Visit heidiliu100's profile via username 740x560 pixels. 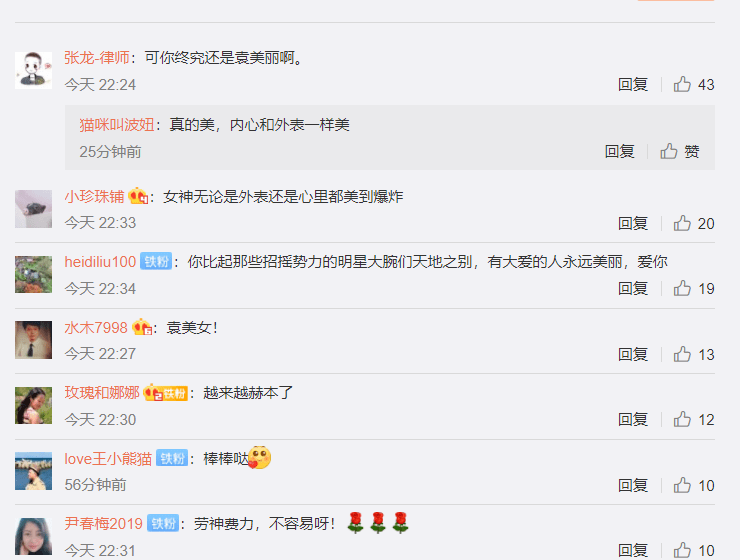point(100,262)
